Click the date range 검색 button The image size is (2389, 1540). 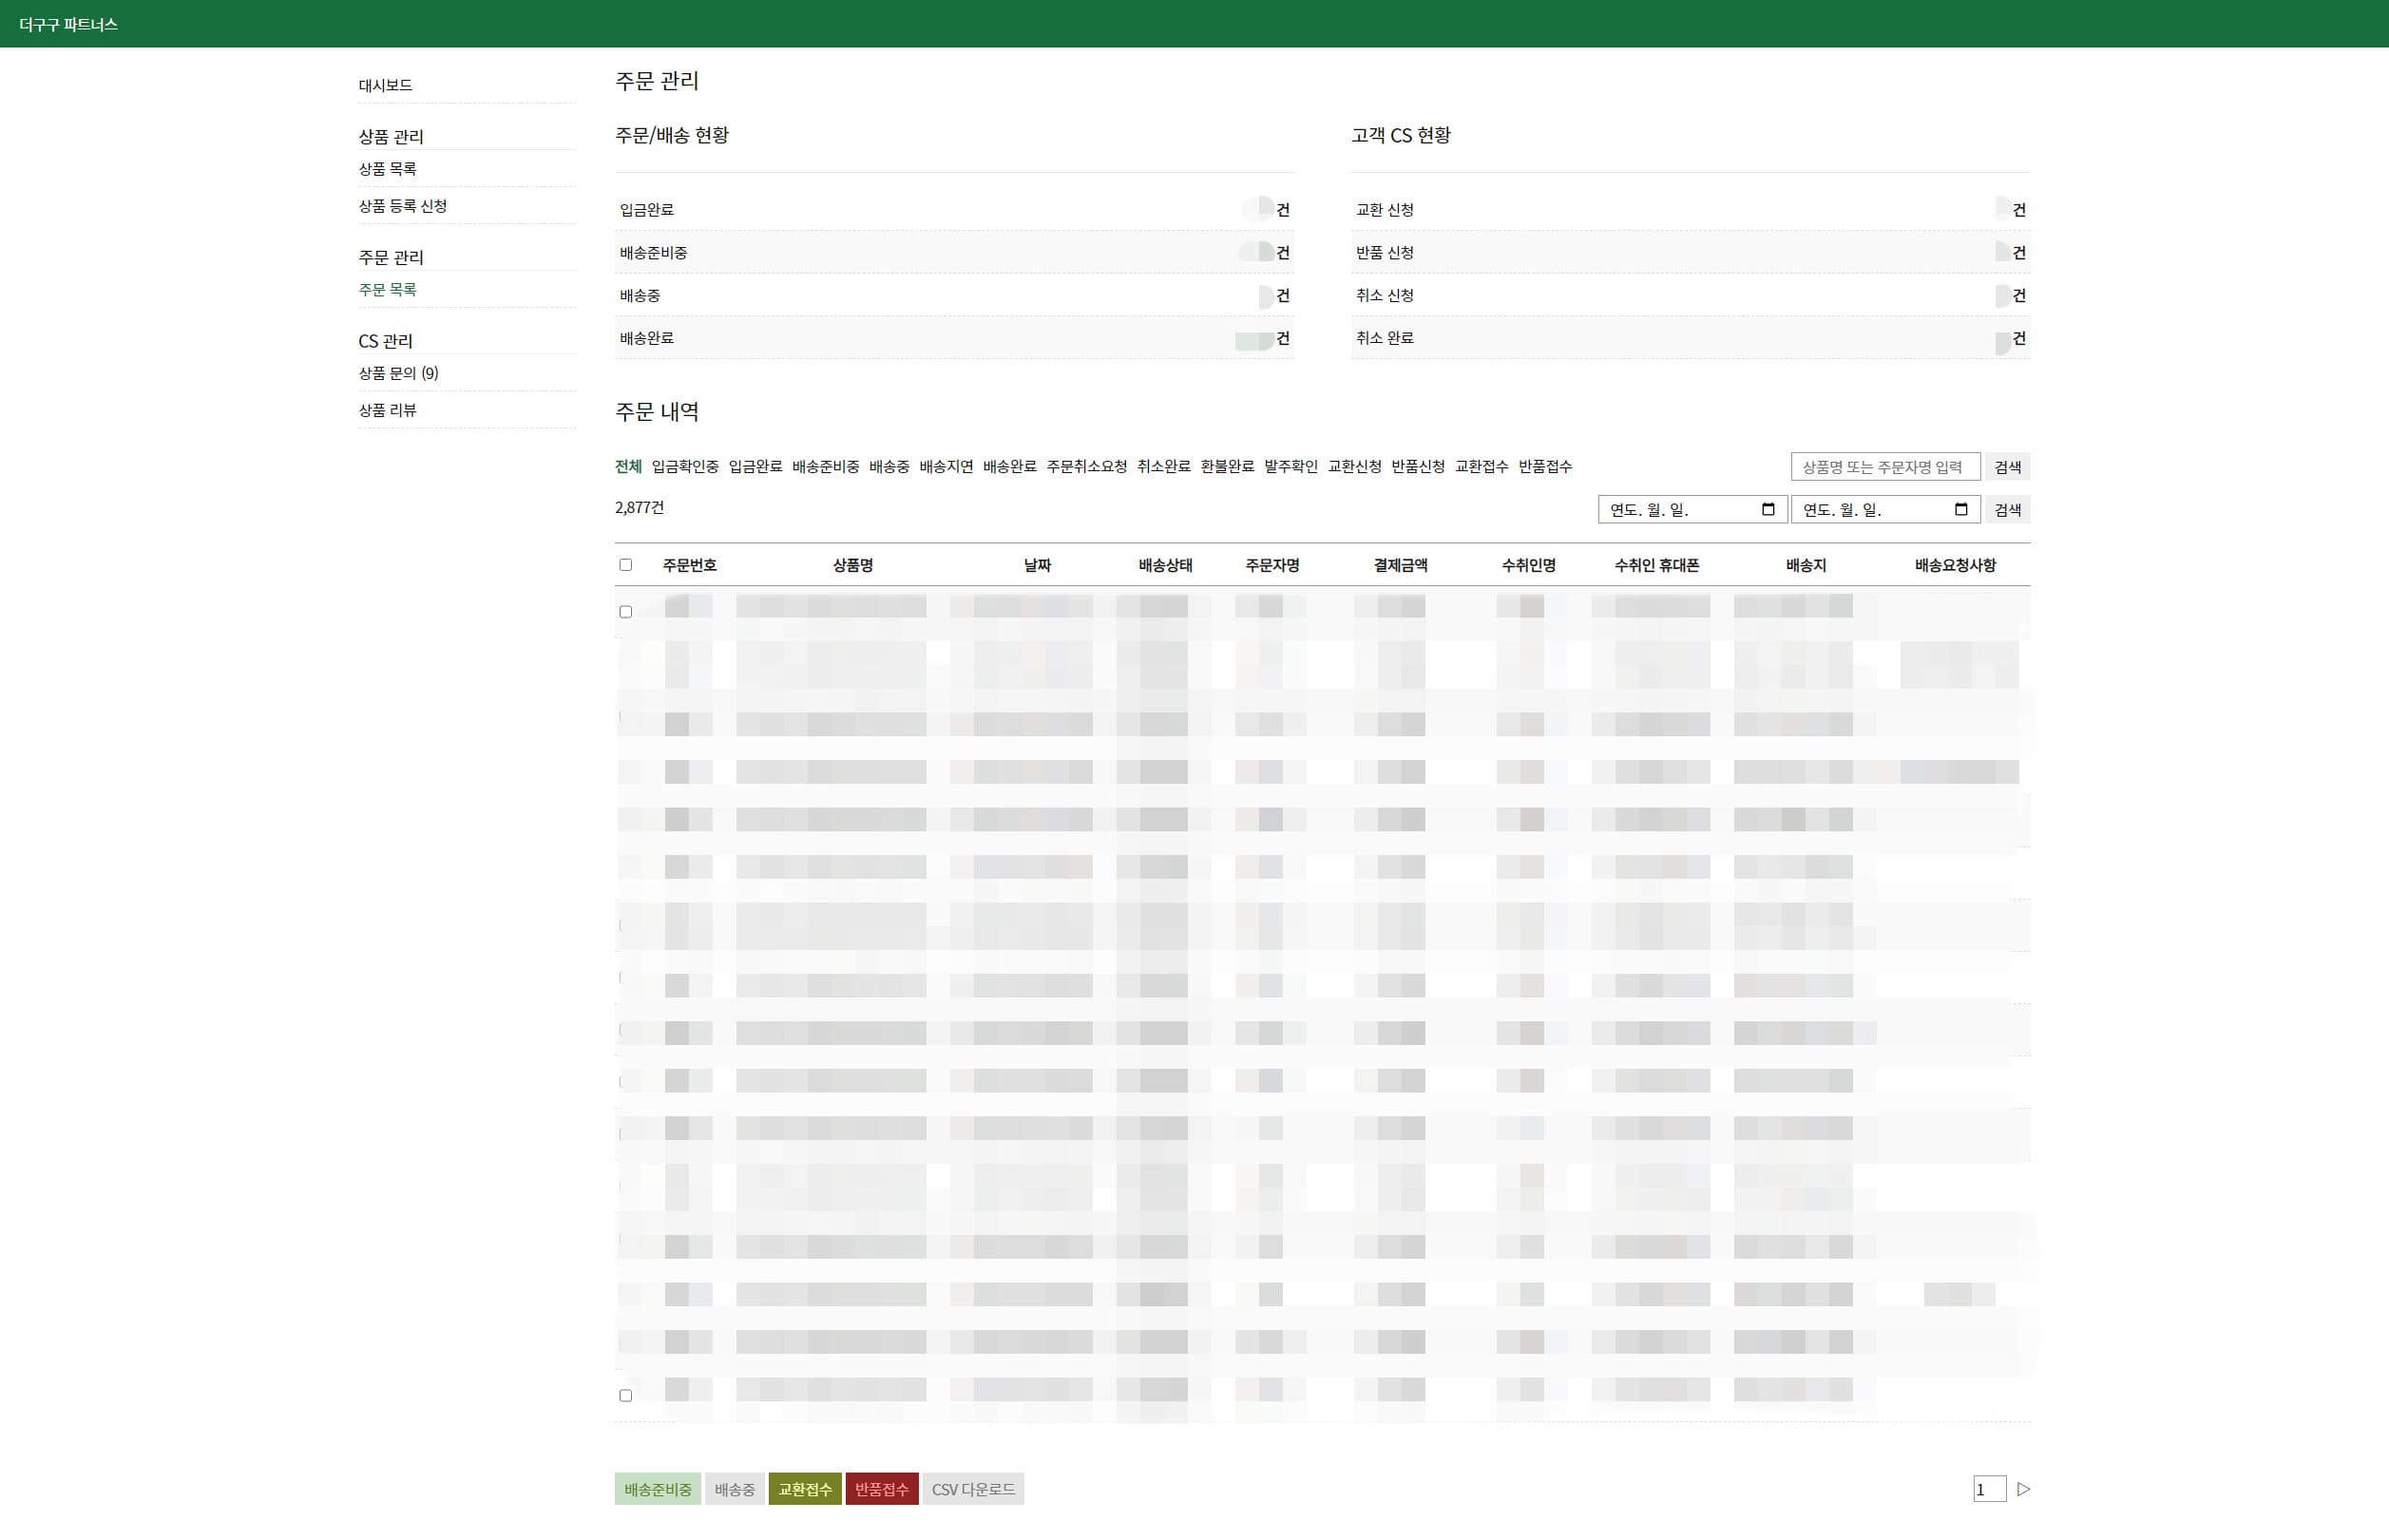point(2007,510)
